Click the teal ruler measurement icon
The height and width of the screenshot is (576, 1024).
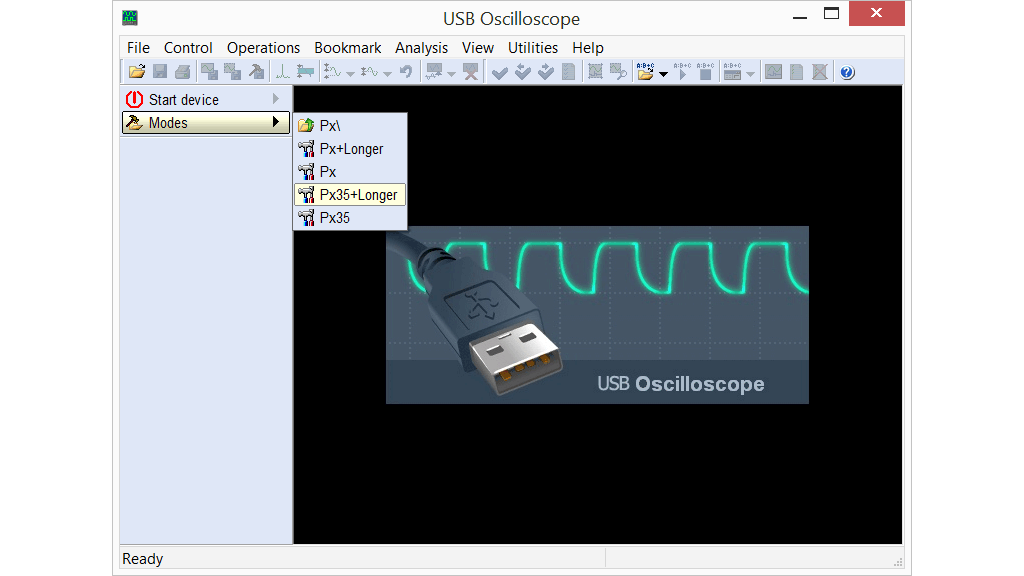(x=305, y=72)
